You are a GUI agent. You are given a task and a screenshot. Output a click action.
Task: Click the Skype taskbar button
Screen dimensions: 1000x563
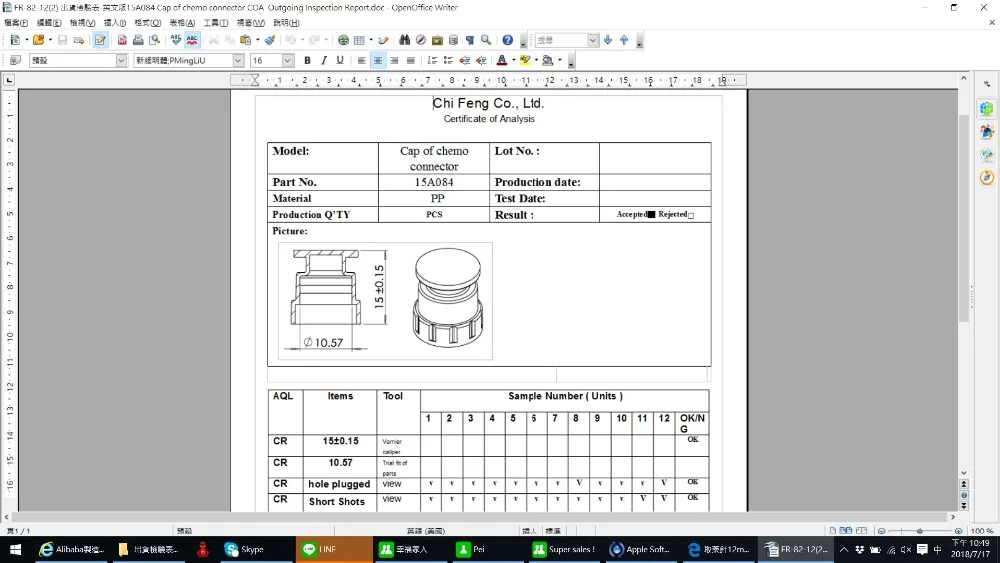coord(245,550)
